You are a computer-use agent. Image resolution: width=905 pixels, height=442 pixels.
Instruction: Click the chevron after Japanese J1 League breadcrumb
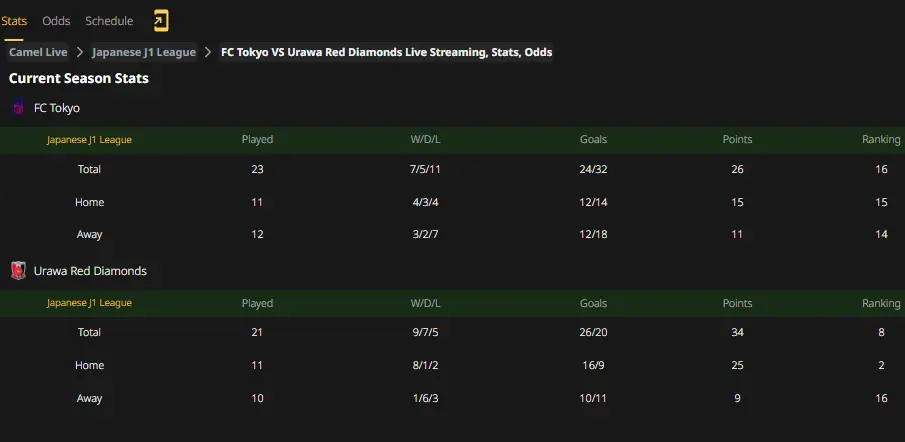(x=208, y=53)
